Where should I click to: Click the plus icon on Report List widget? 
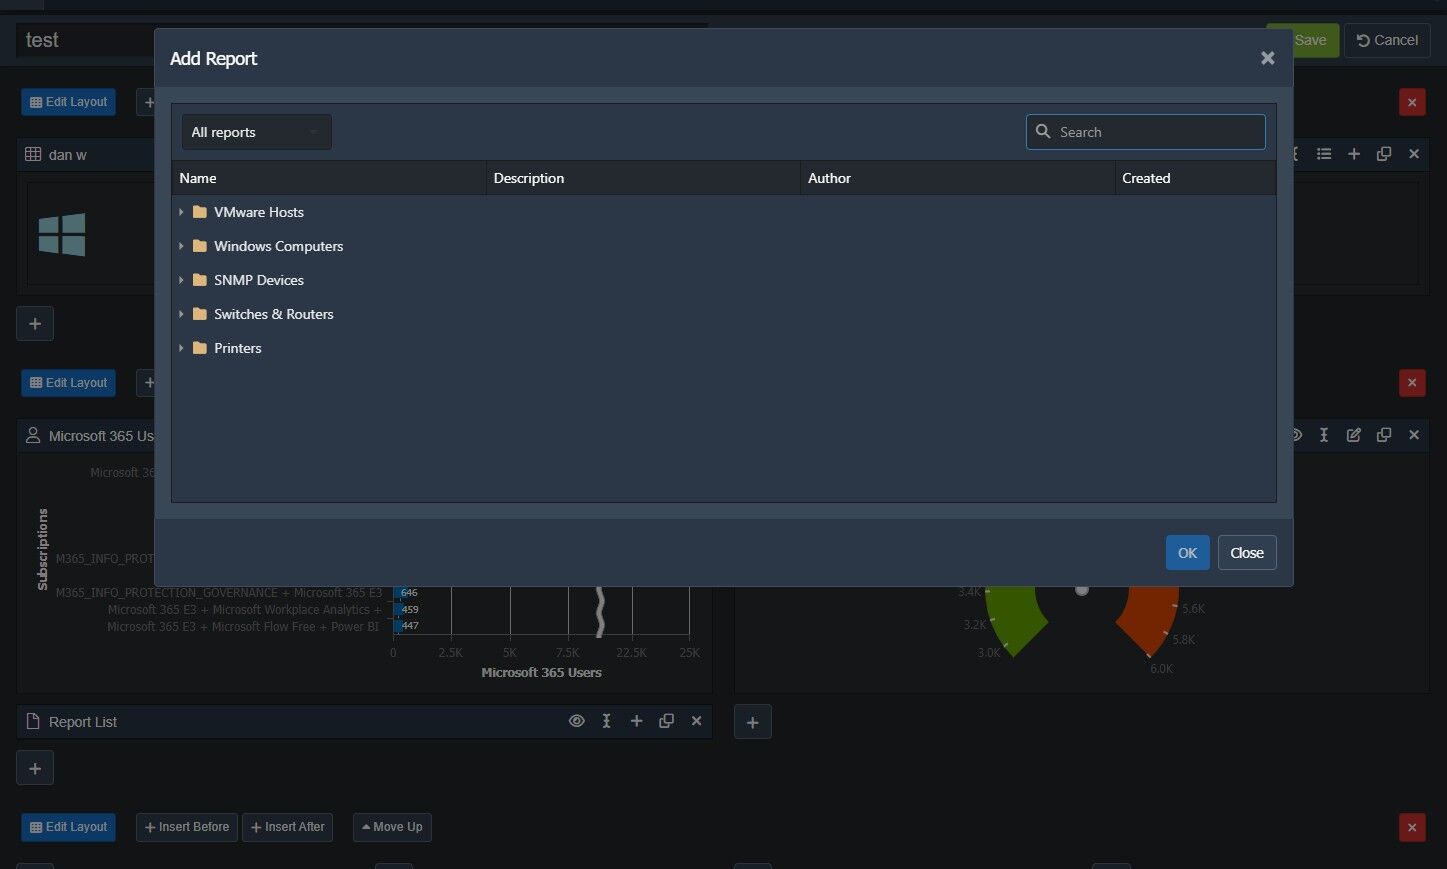(x=636, y=721)
